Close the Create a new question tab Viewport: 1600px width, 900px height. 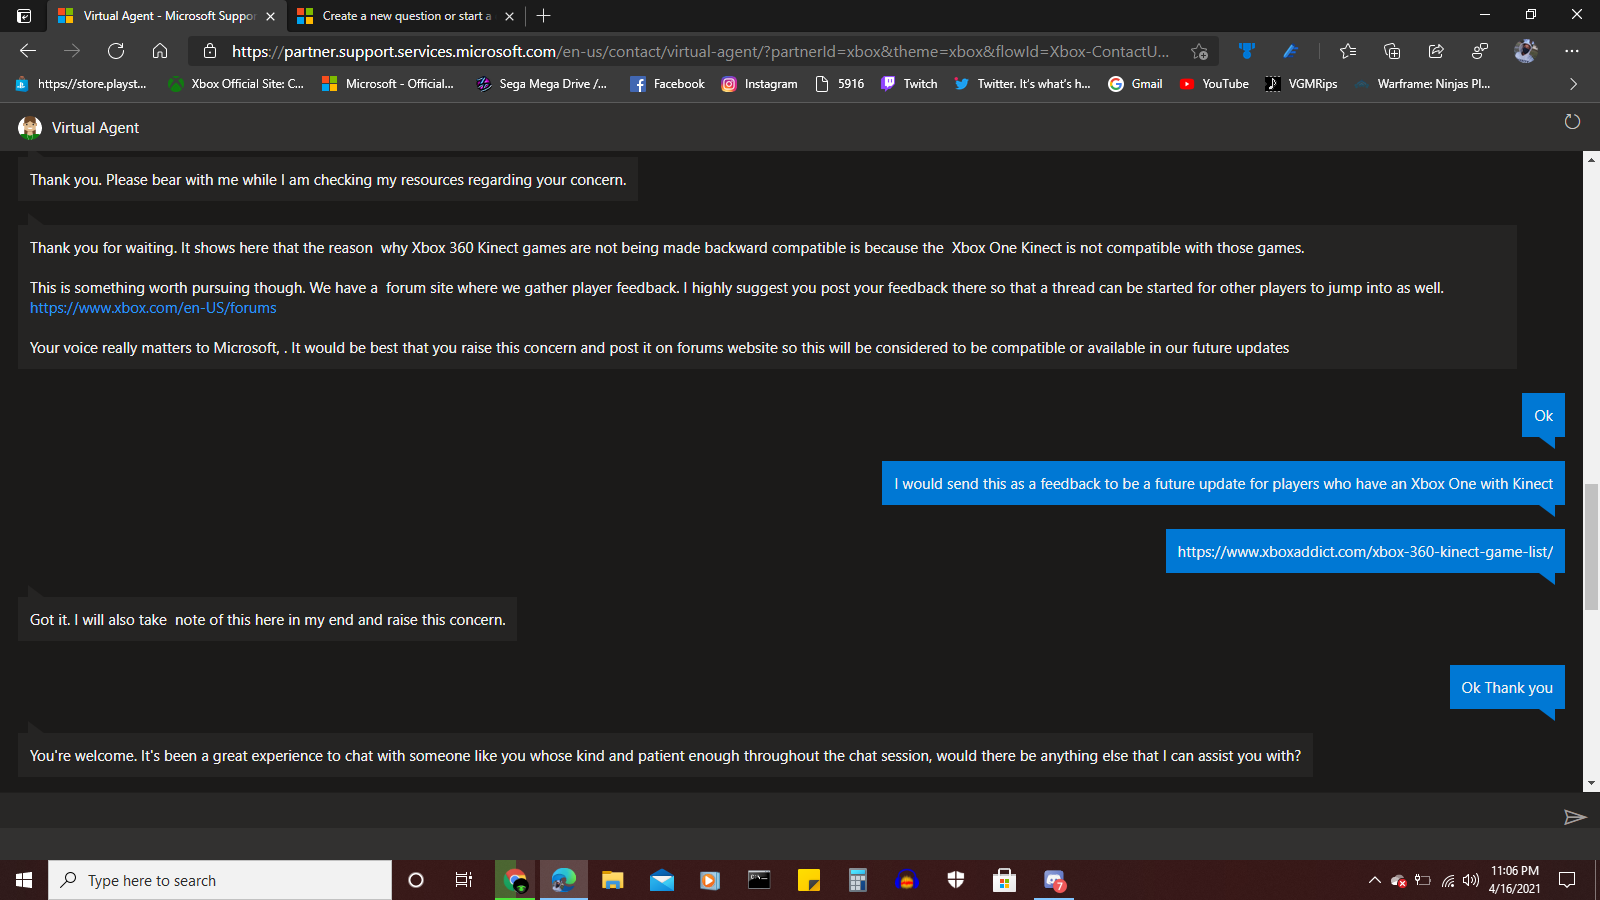pos(509,16)
